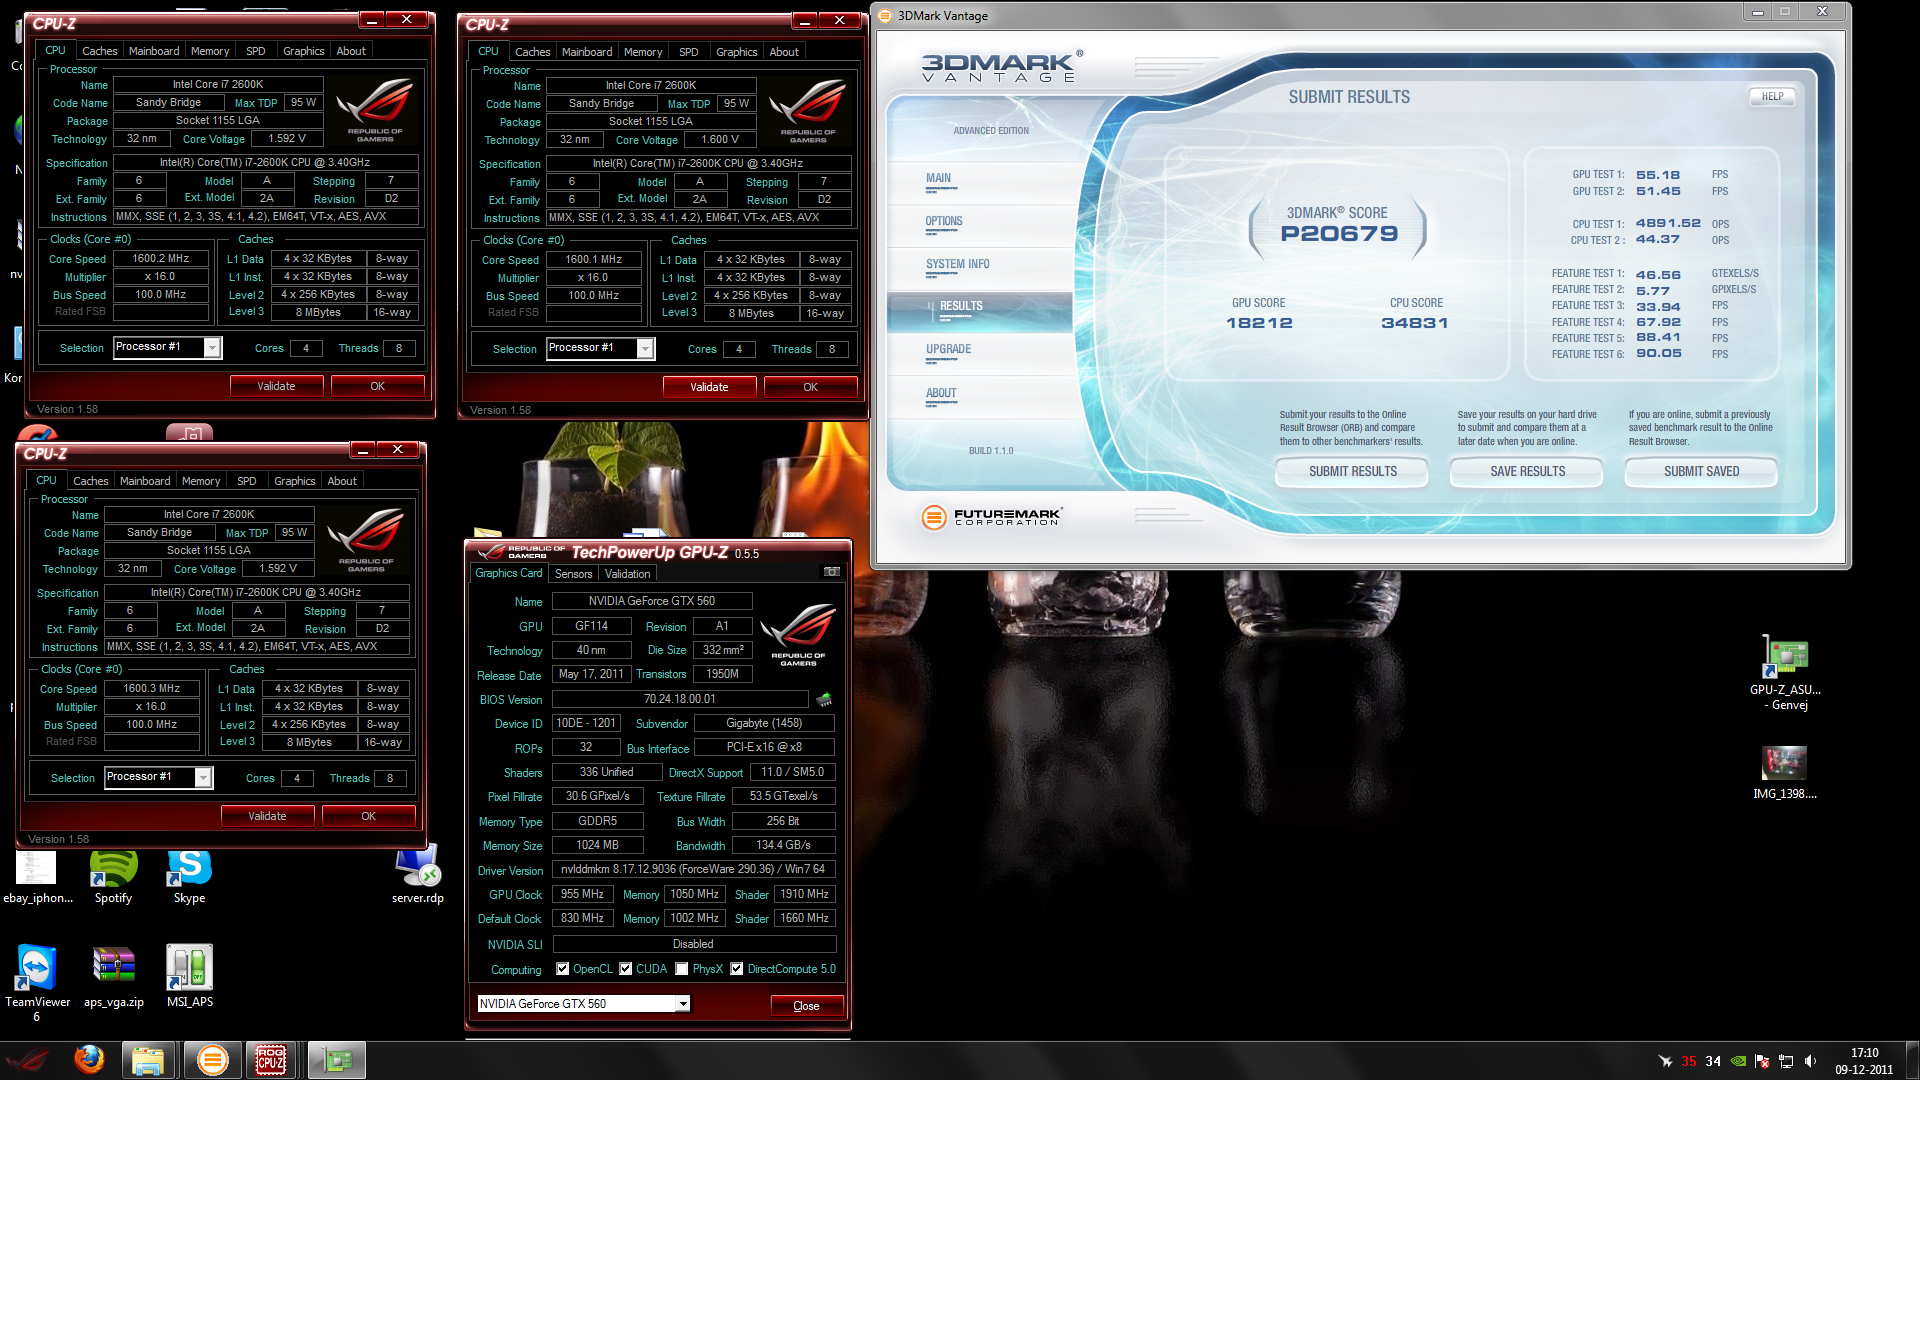Click the BIOS Version field 70.24.18.00.01
The image size is (1920, 1344).
(680, 699)
